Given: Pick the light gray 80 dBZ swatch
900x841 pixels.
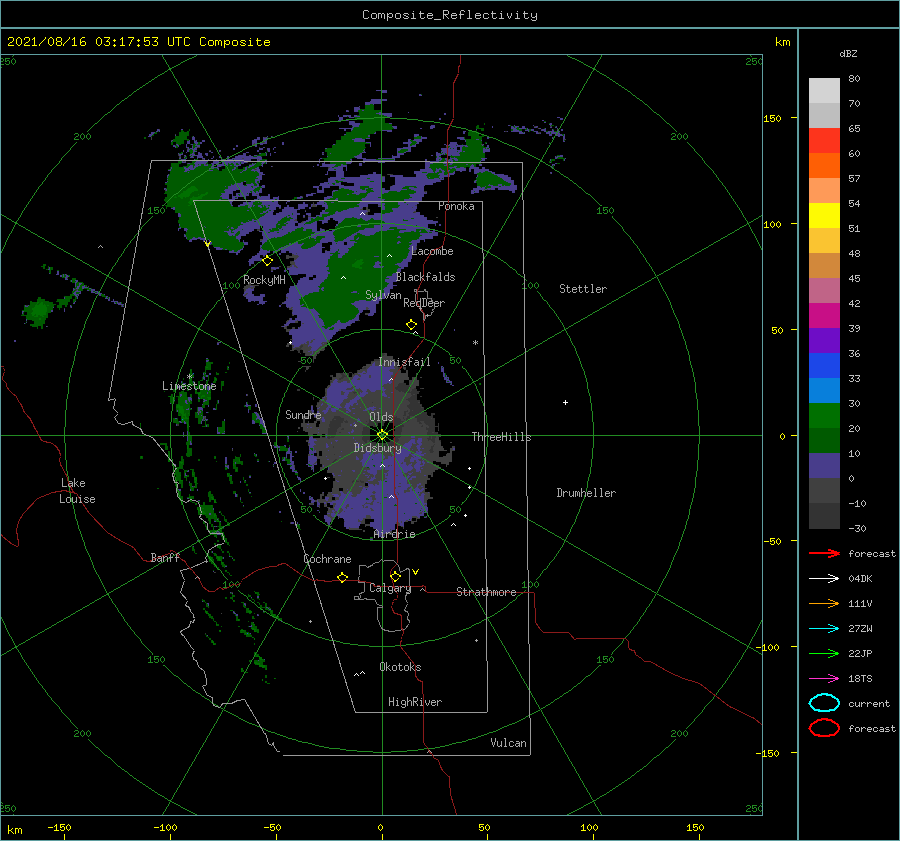Looking at the screenshot, I should tap(824, 90).
